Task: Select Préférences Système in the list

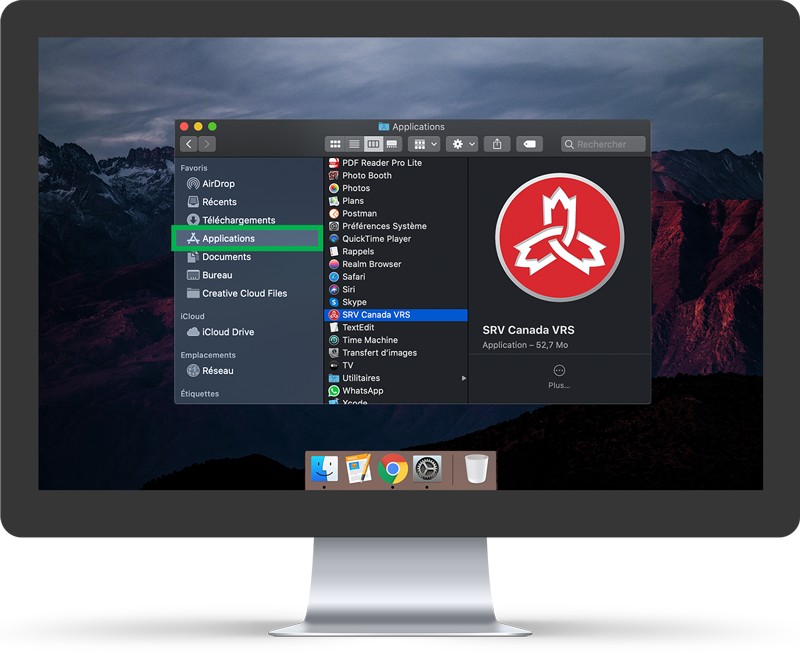Action: pyautogui.click(x=396, y=226)
